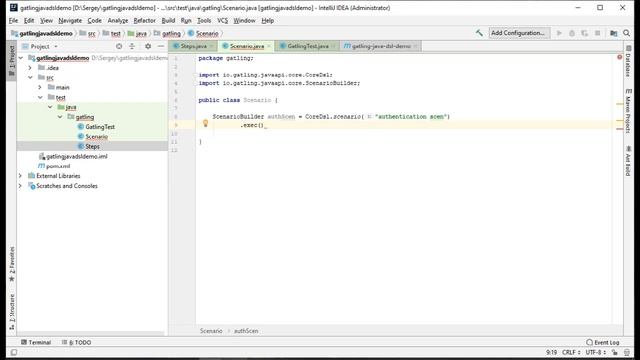This screenshot has width=640, height=360.
Task: Collapse the java folder
Action: tap(50, 107)
